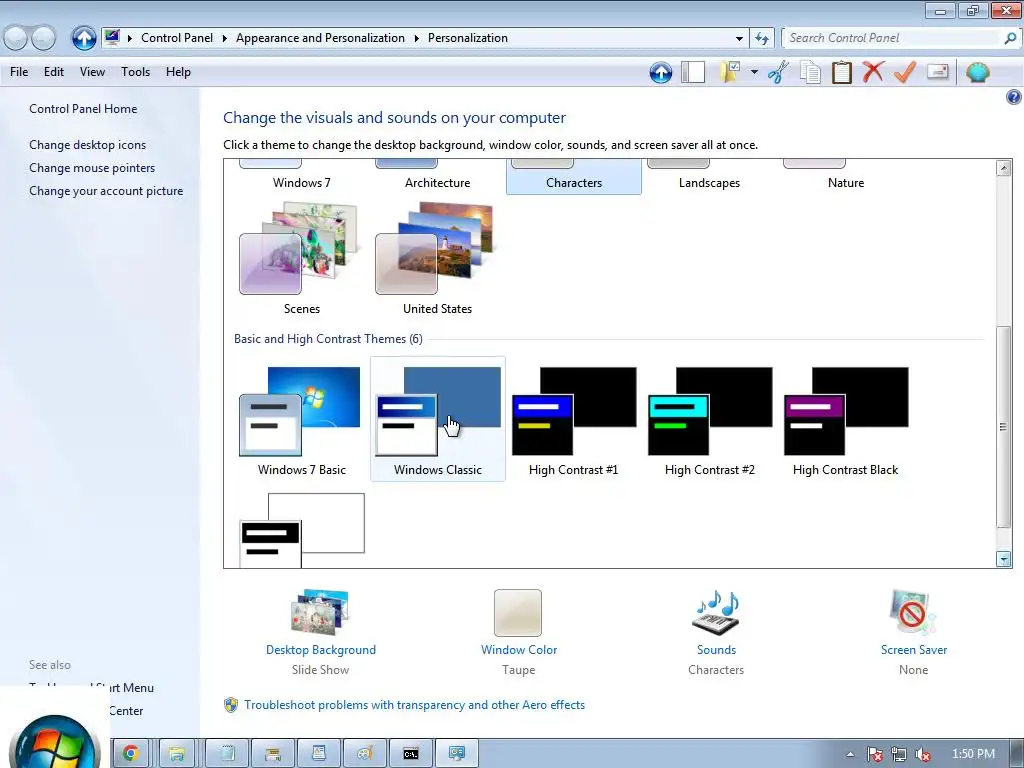Select the Scenes theme
The height and width of the screenshot is (768, 1024).
(302, 259)
